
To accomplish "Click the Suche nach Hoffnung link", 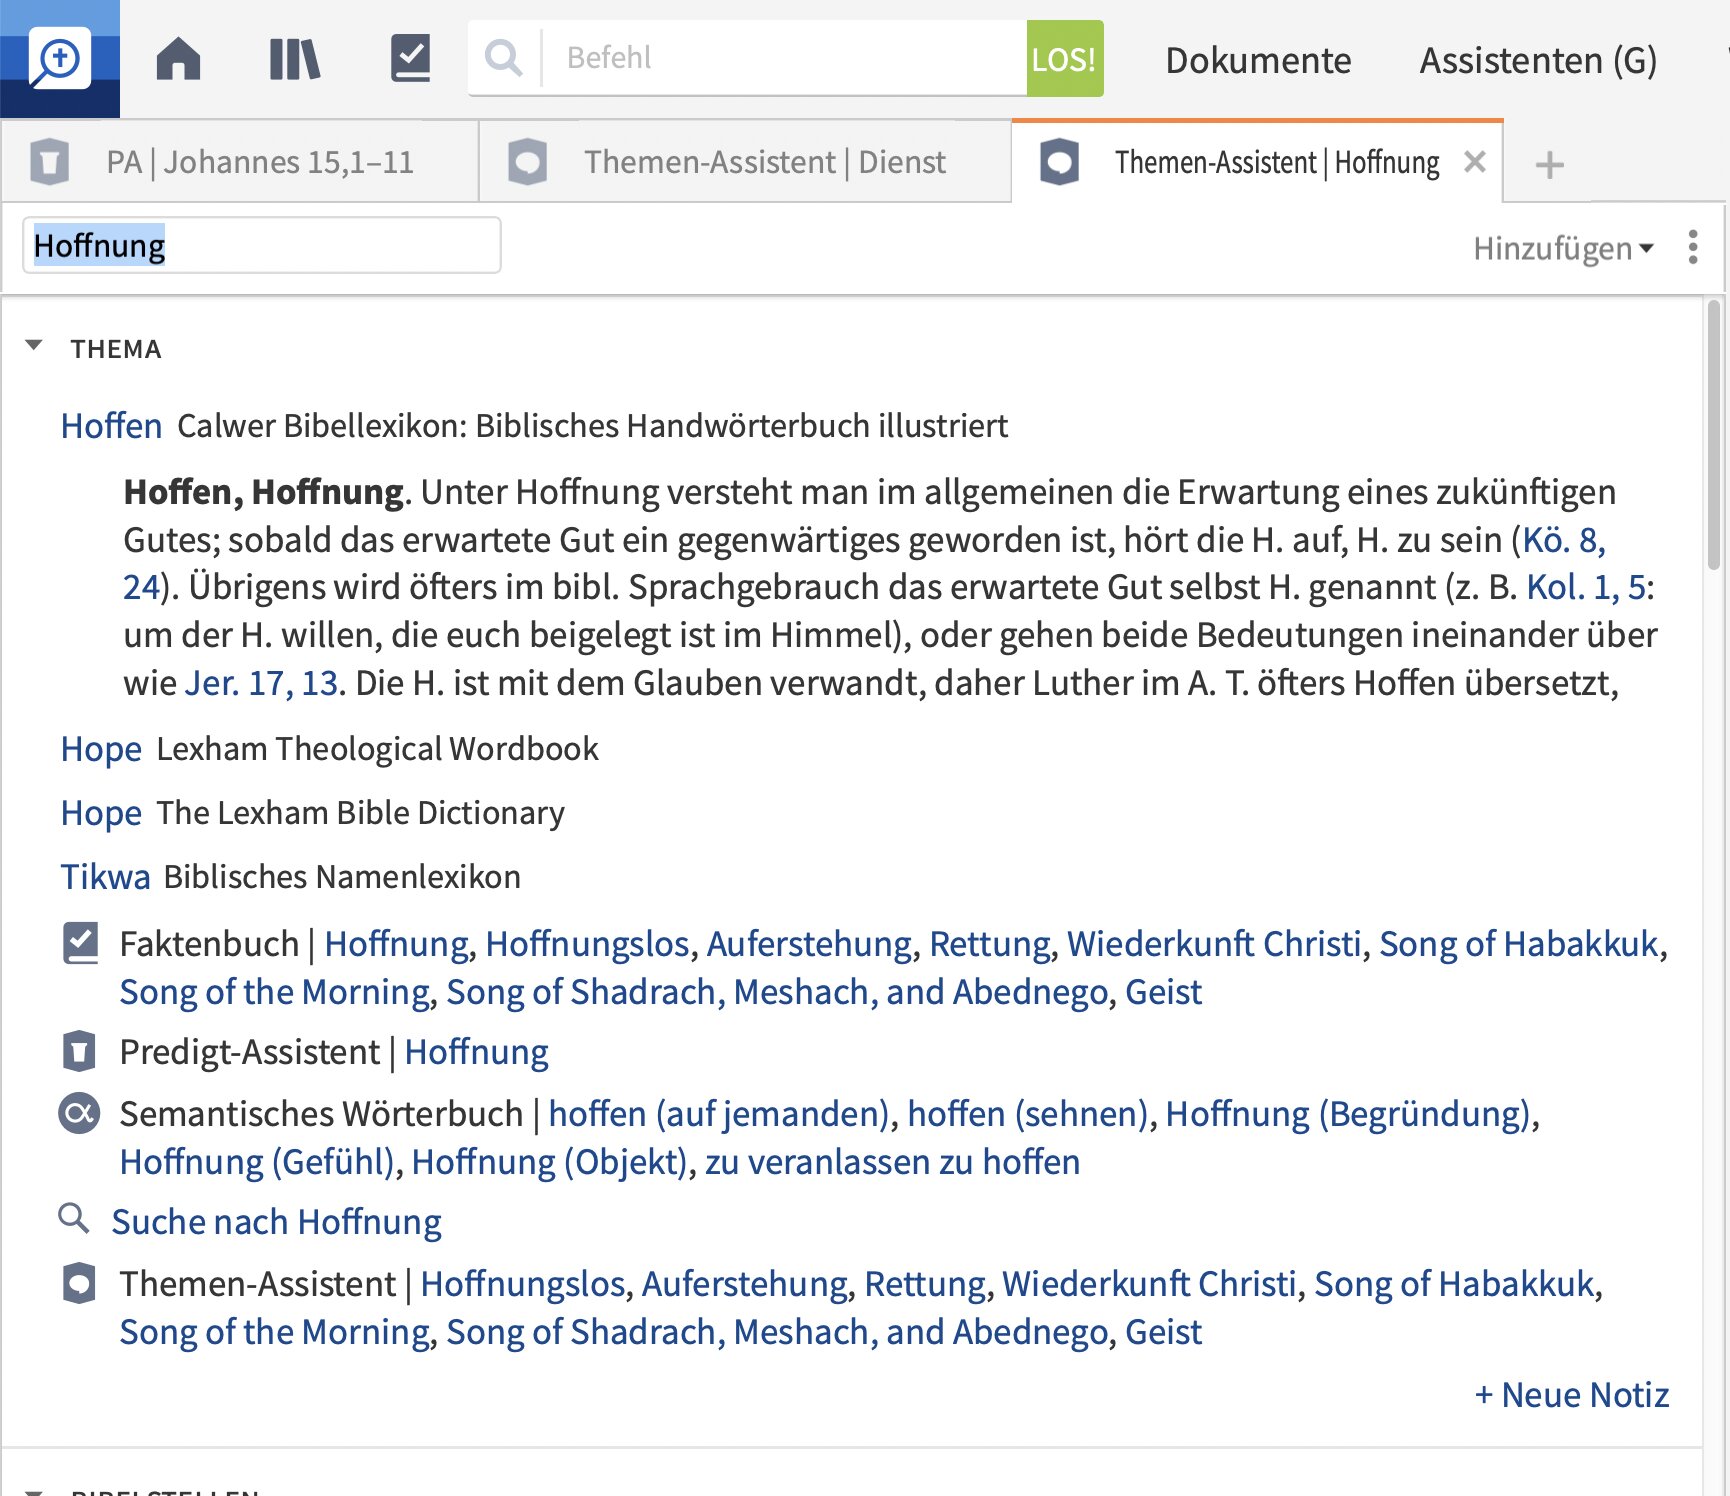I will 276,1222.
